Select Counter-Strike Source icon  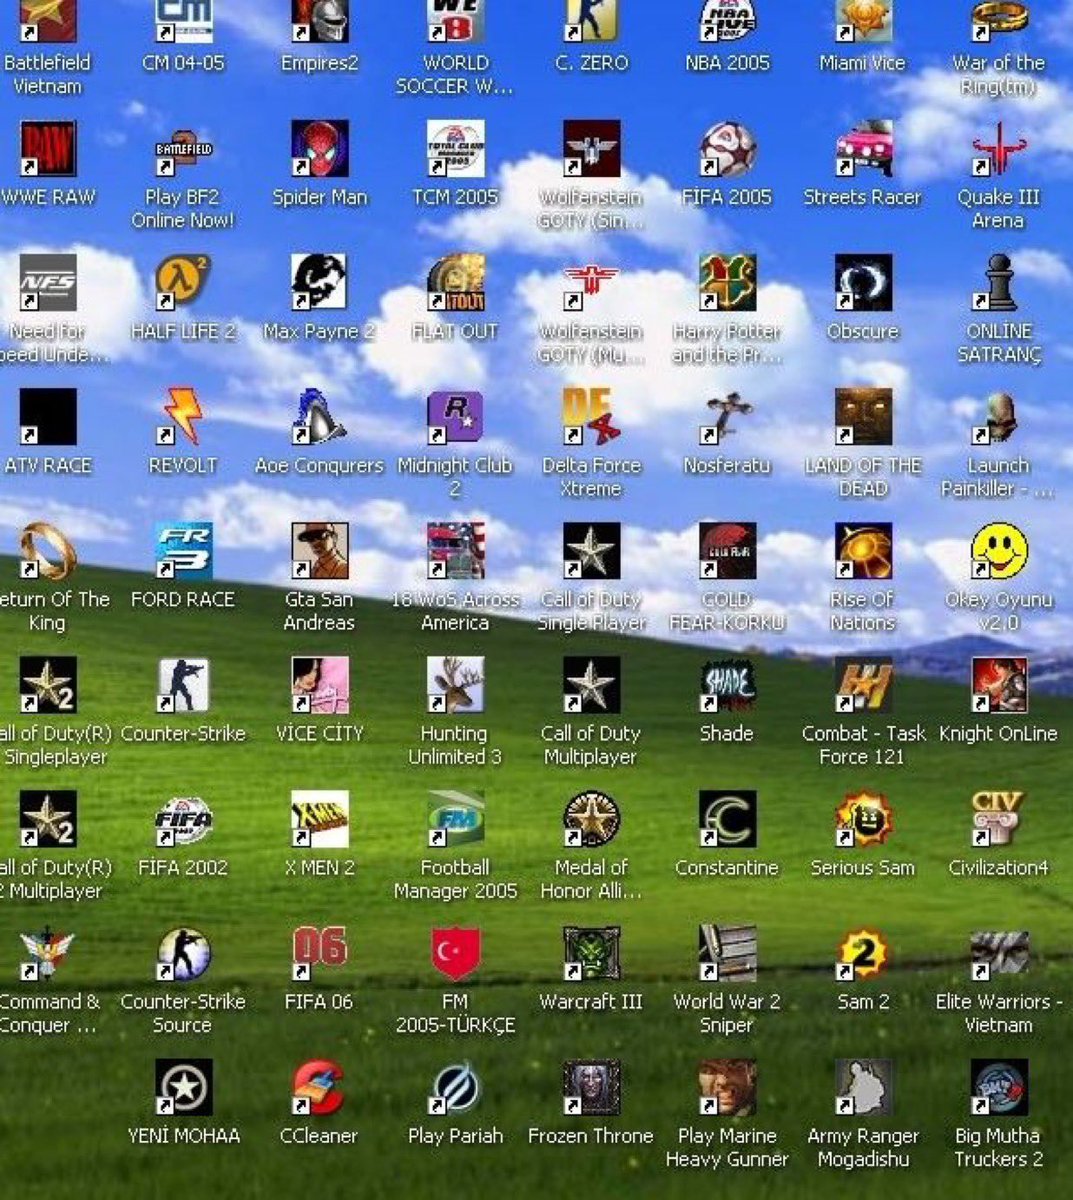pos(183,953)
